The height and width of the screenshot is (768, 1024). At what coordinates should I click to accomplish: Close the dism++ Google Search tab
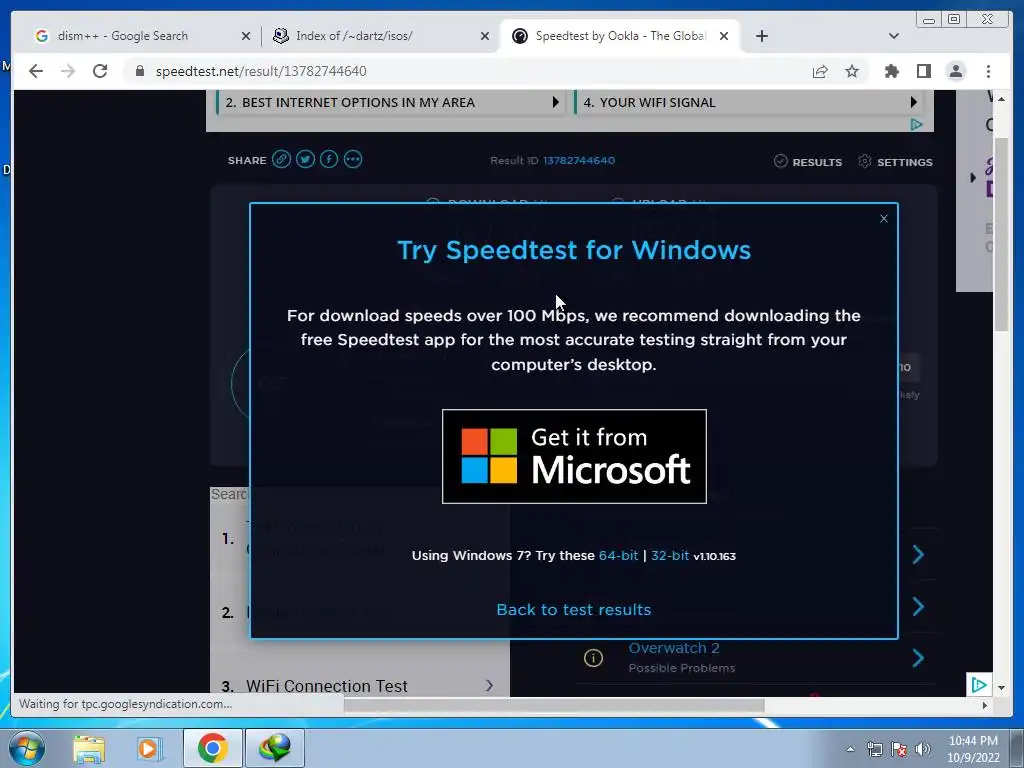click(x=246, y=36)
